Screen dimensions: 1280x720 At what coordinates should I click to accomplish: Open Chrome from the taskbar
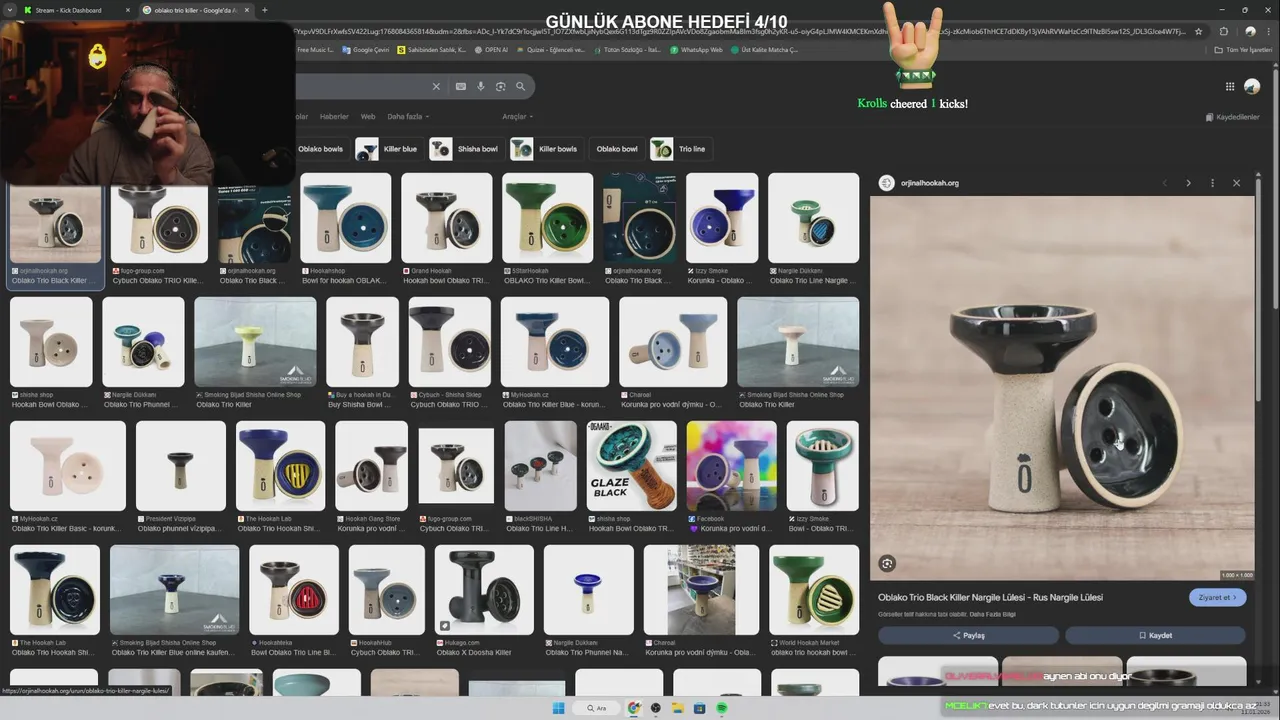tap(634, 708)
